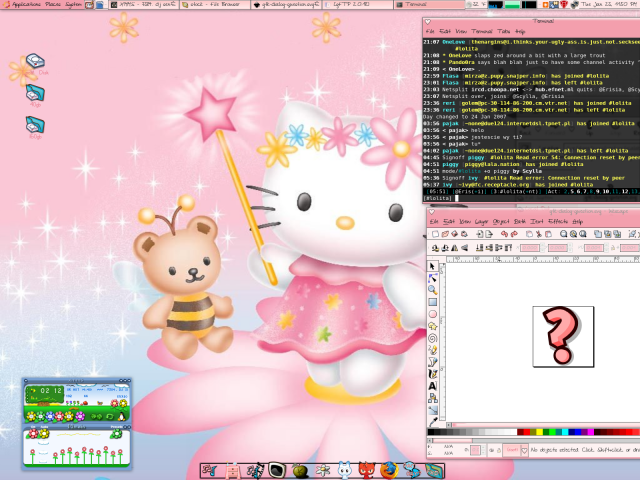Select the question mark image on canvas
This screenshot has width=640, height=480.
pos(563,336)
